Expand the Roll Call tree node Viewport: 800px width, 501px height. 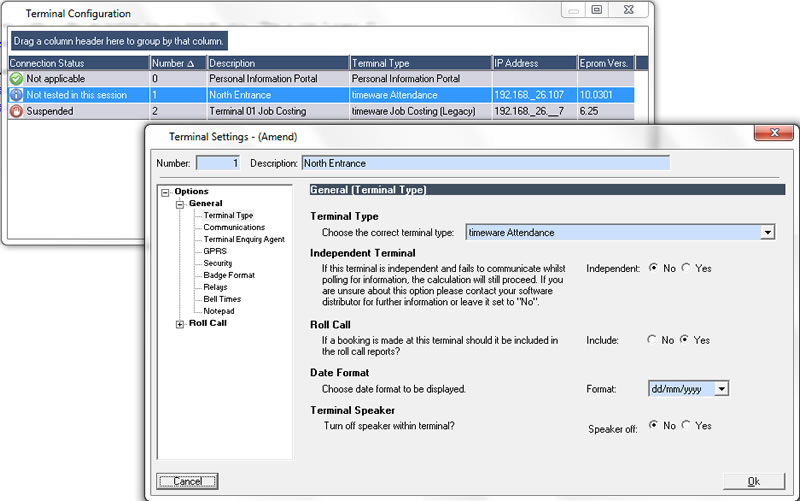(180, 323)
